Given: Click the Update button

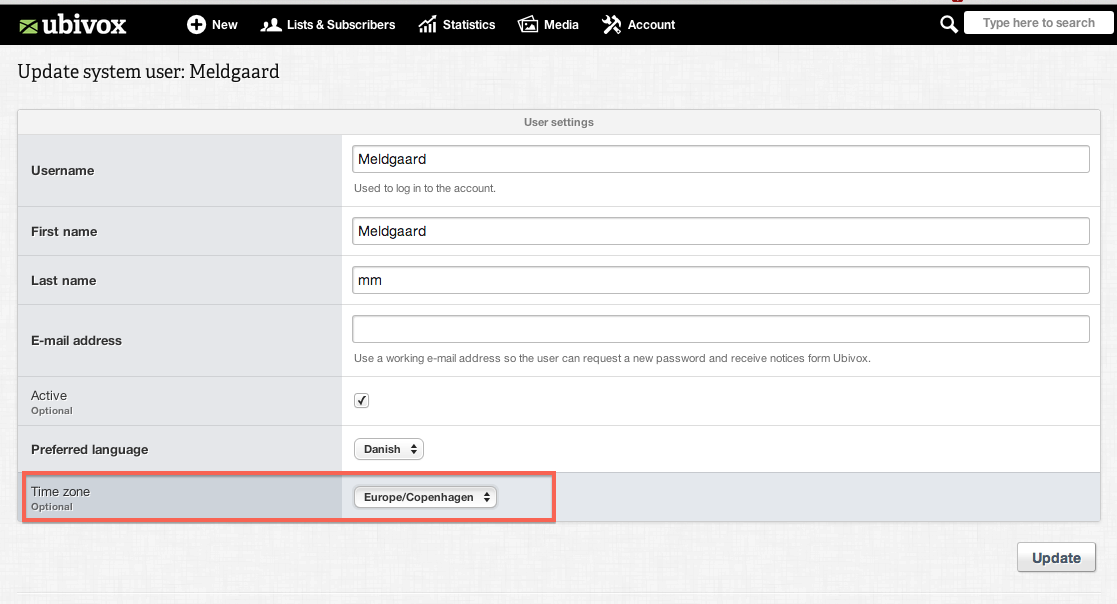Looking at the screenshot, I should coord(1056,558).
